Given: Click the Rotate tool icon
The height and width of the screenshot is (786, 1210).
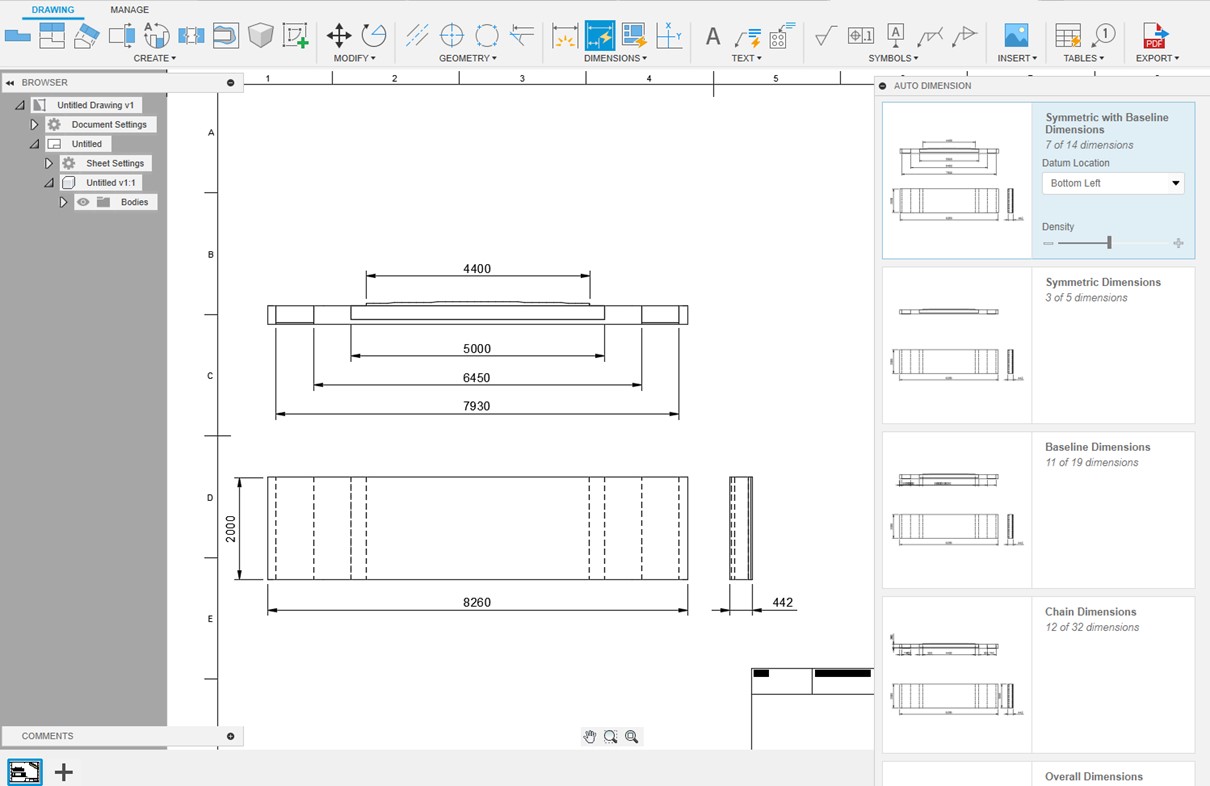Looking at the screenshot, I should point(374,36).
